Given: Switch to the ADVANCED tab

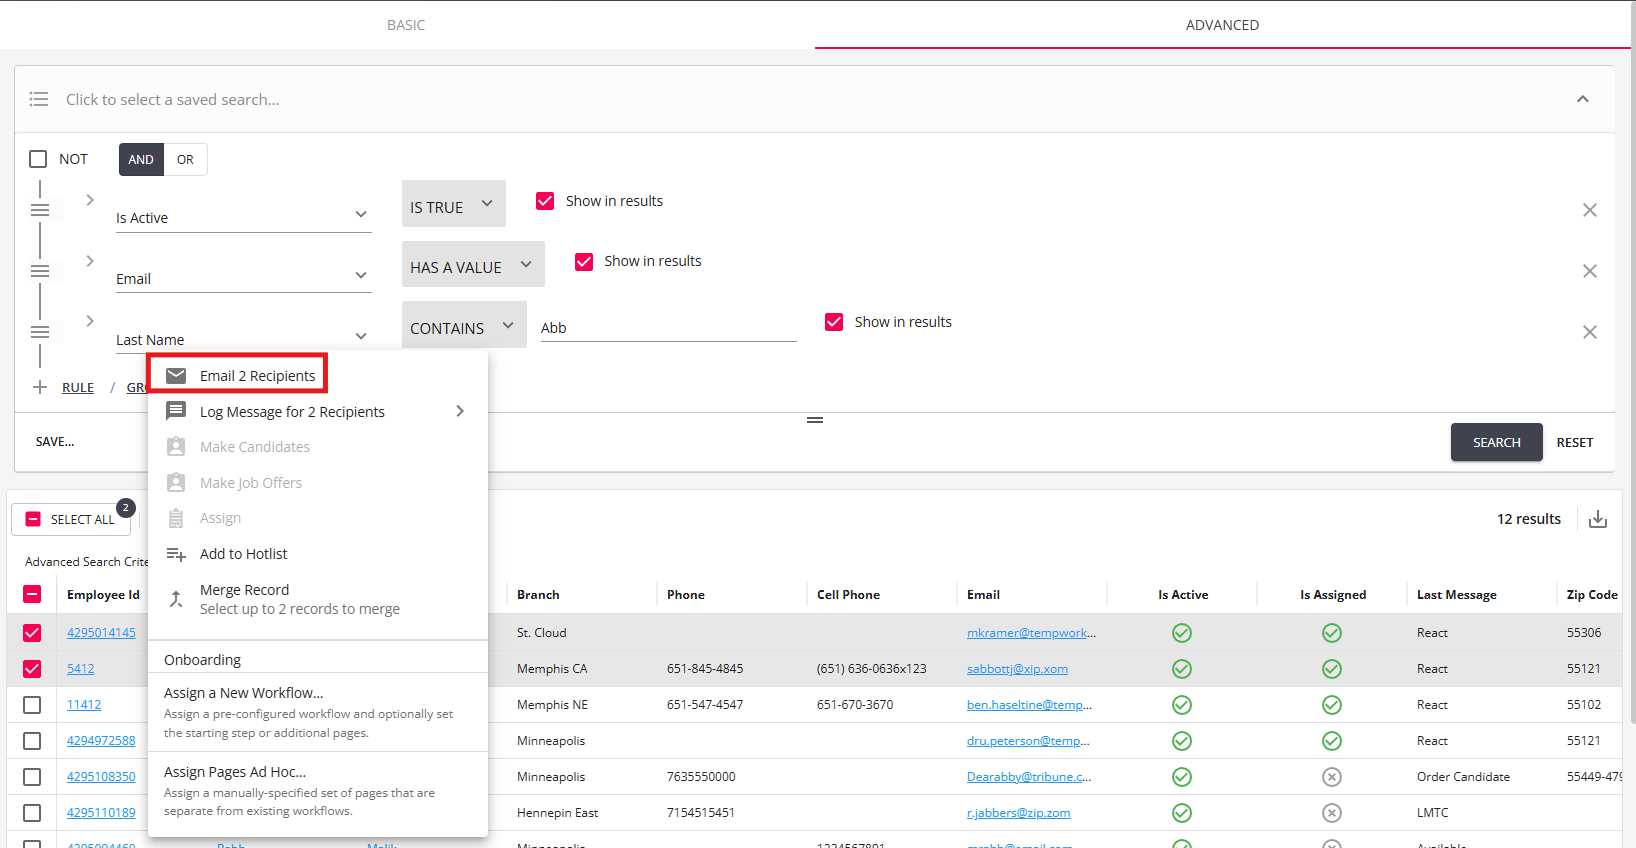Looking at the screenshot, I should [x=1222, y=25].
